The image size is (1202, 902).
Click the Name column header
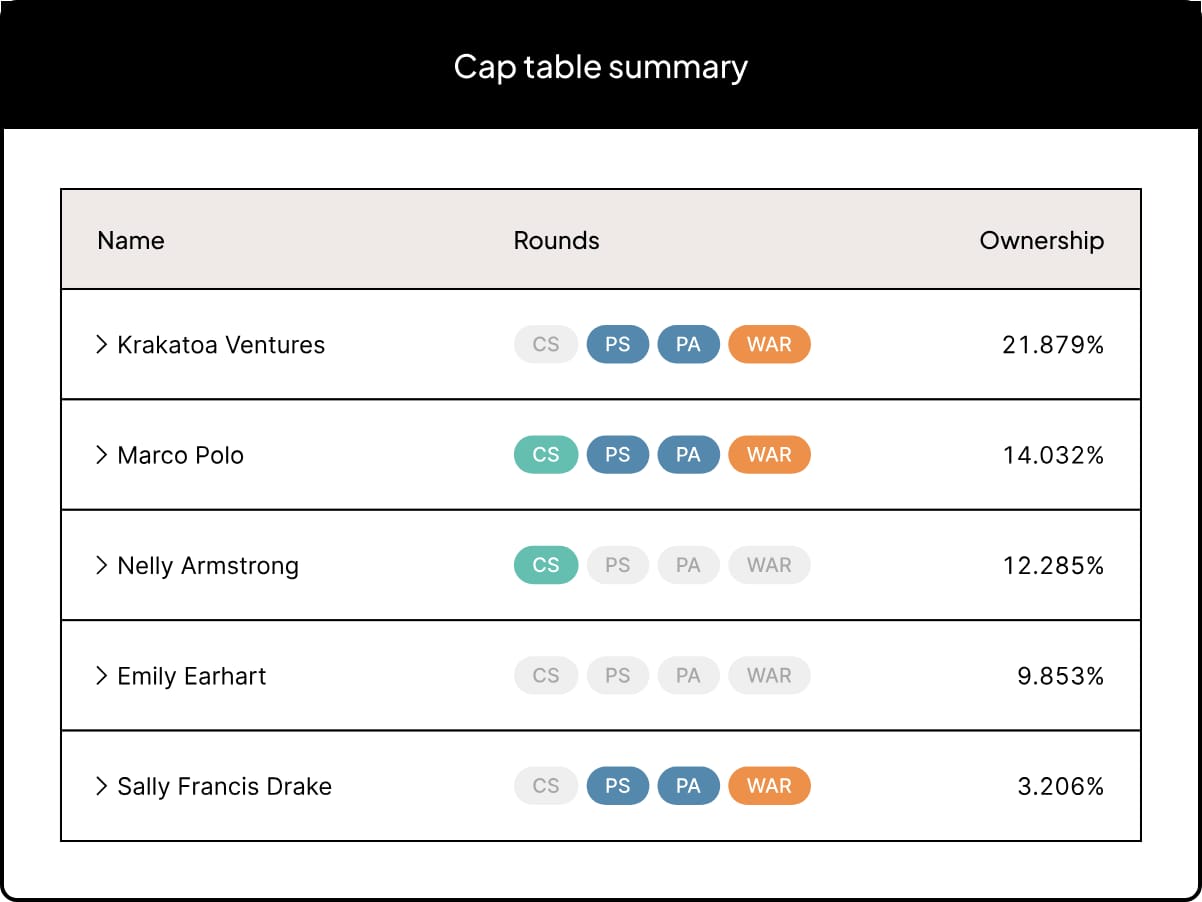point(131,241)
